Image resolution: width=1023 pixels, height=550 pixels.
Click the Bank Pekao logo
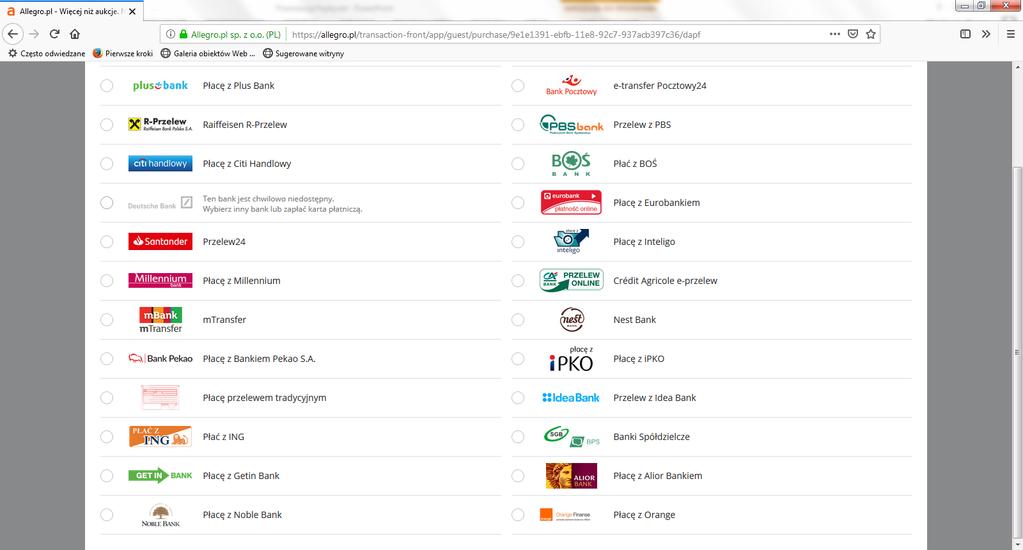tap(160, 358)
